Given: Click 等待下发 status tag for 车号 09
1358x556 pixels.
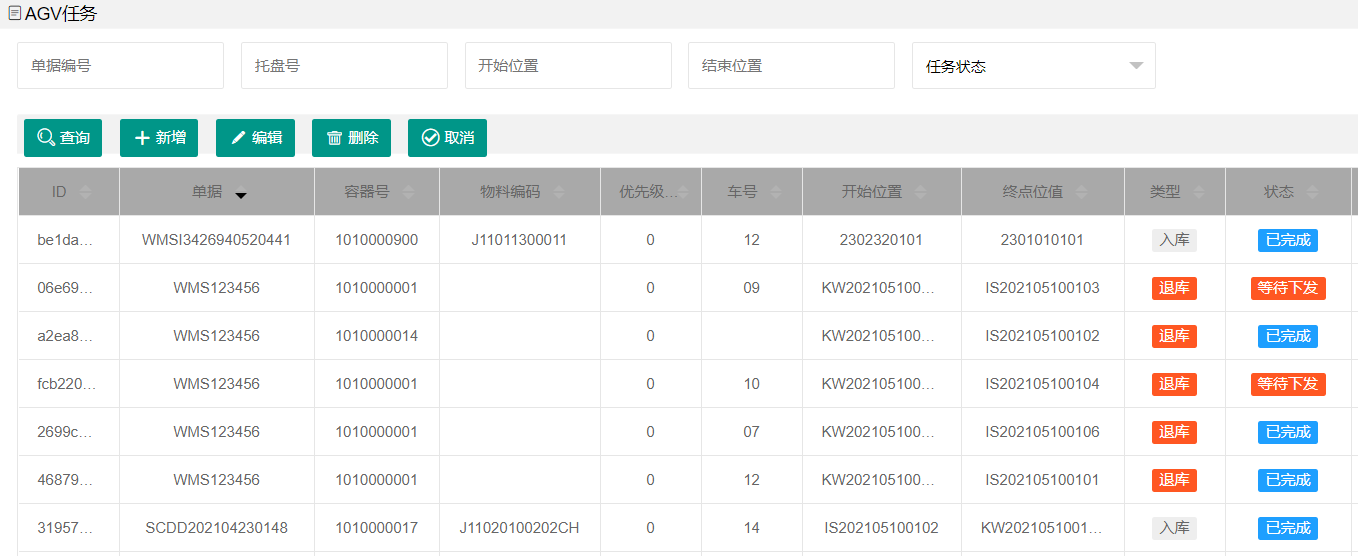Looking at the screenshot, I should click(x=1288, y=288).
